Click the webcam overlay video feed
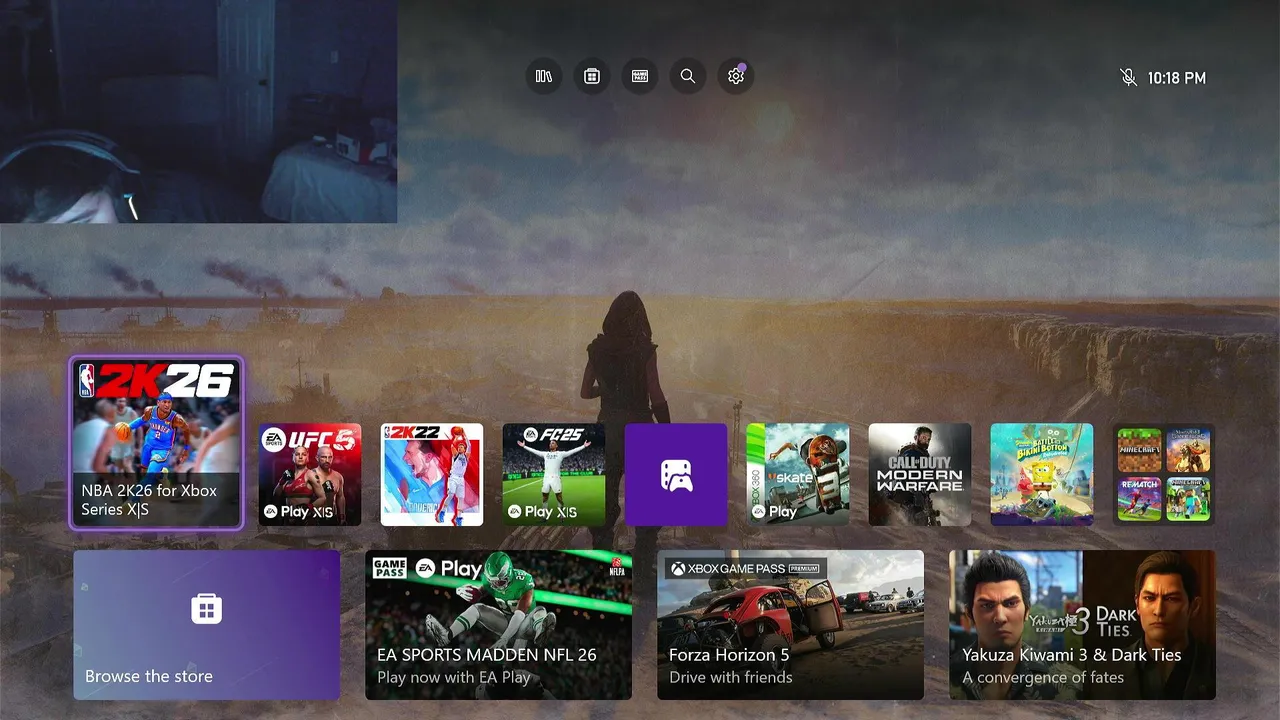 pyautogui.click(x=198, y=111)
